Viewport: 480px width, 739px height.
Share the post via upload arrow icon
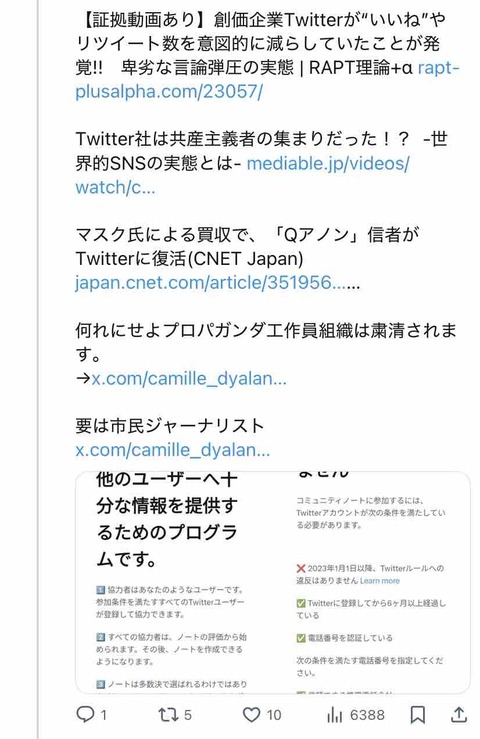(x=458, y=715)
